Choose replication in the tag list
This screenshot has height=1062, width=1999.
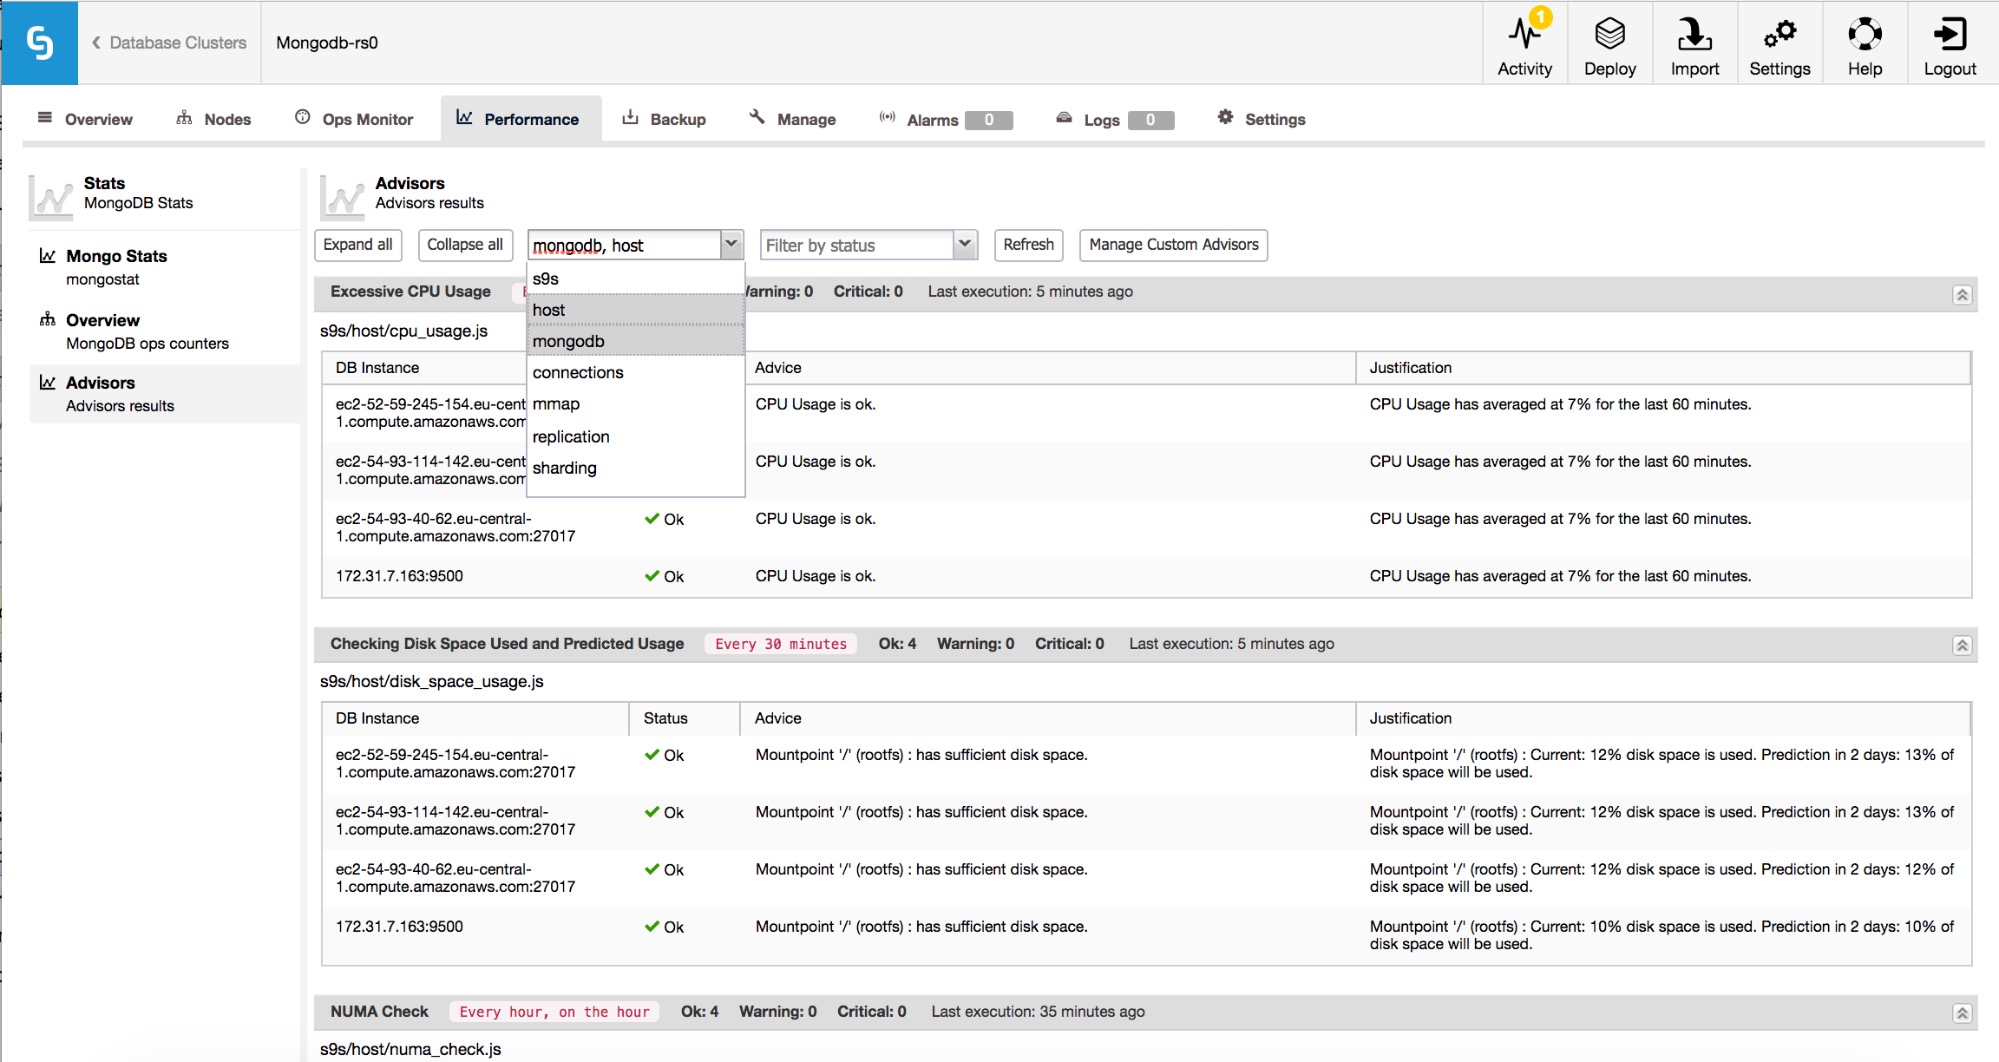click(x=635, y=436)
